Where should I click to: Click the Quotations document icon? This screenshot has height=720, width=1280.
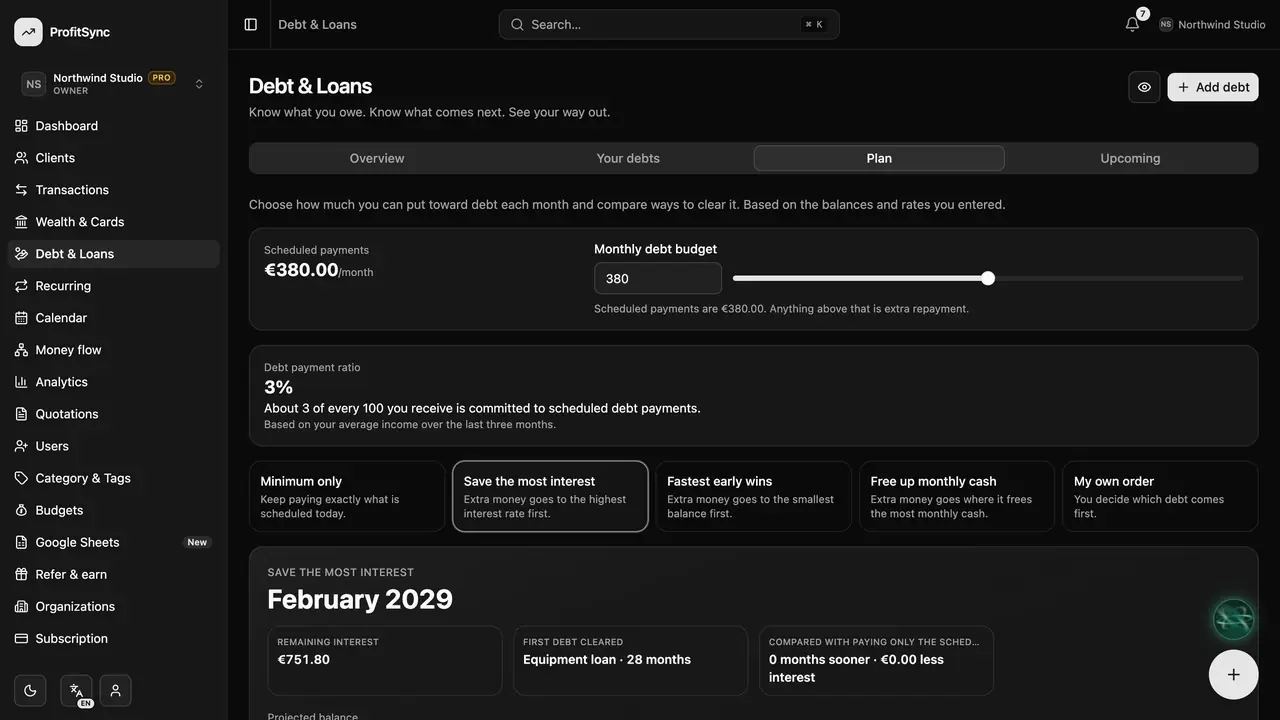click(21, 414)
